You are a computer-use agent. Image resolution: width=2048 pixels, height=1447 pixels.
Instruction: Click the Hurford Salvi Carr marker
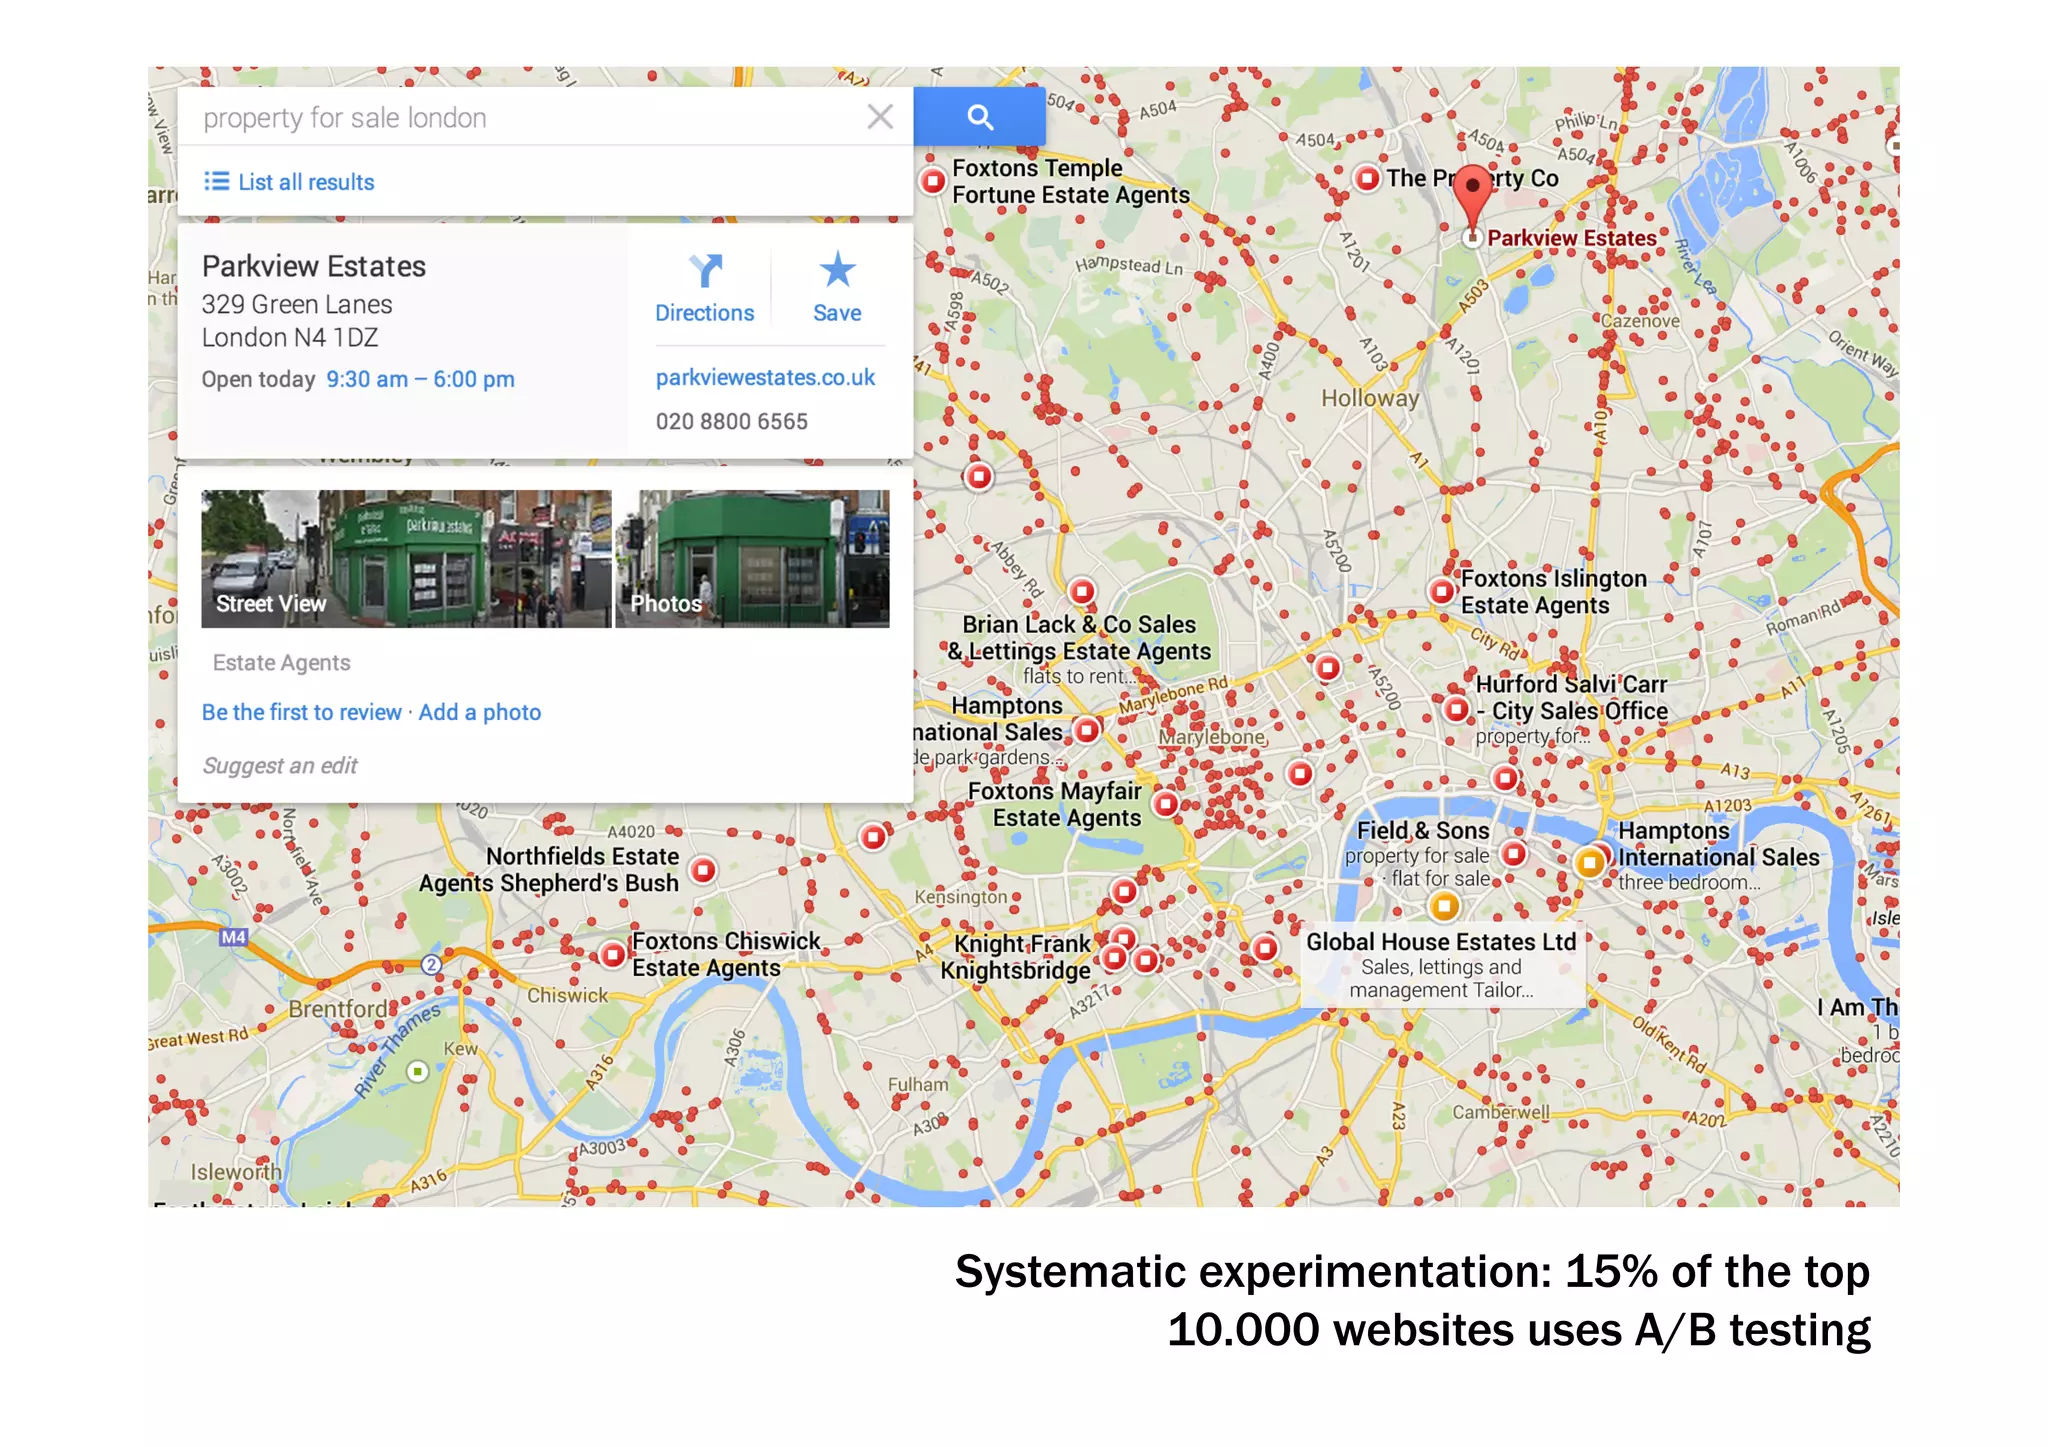(1457, 709)
